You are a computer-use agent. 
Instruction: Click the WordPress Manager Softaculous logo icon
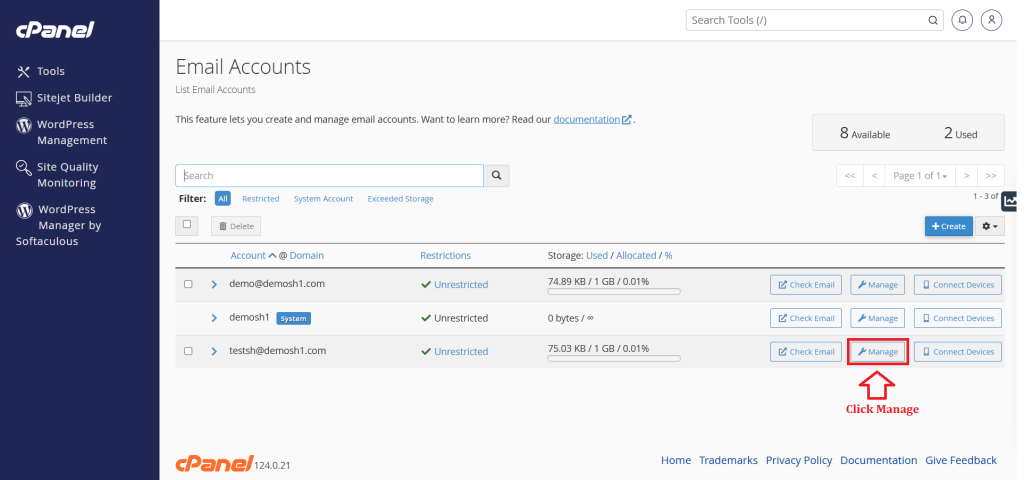click(24, 210)
